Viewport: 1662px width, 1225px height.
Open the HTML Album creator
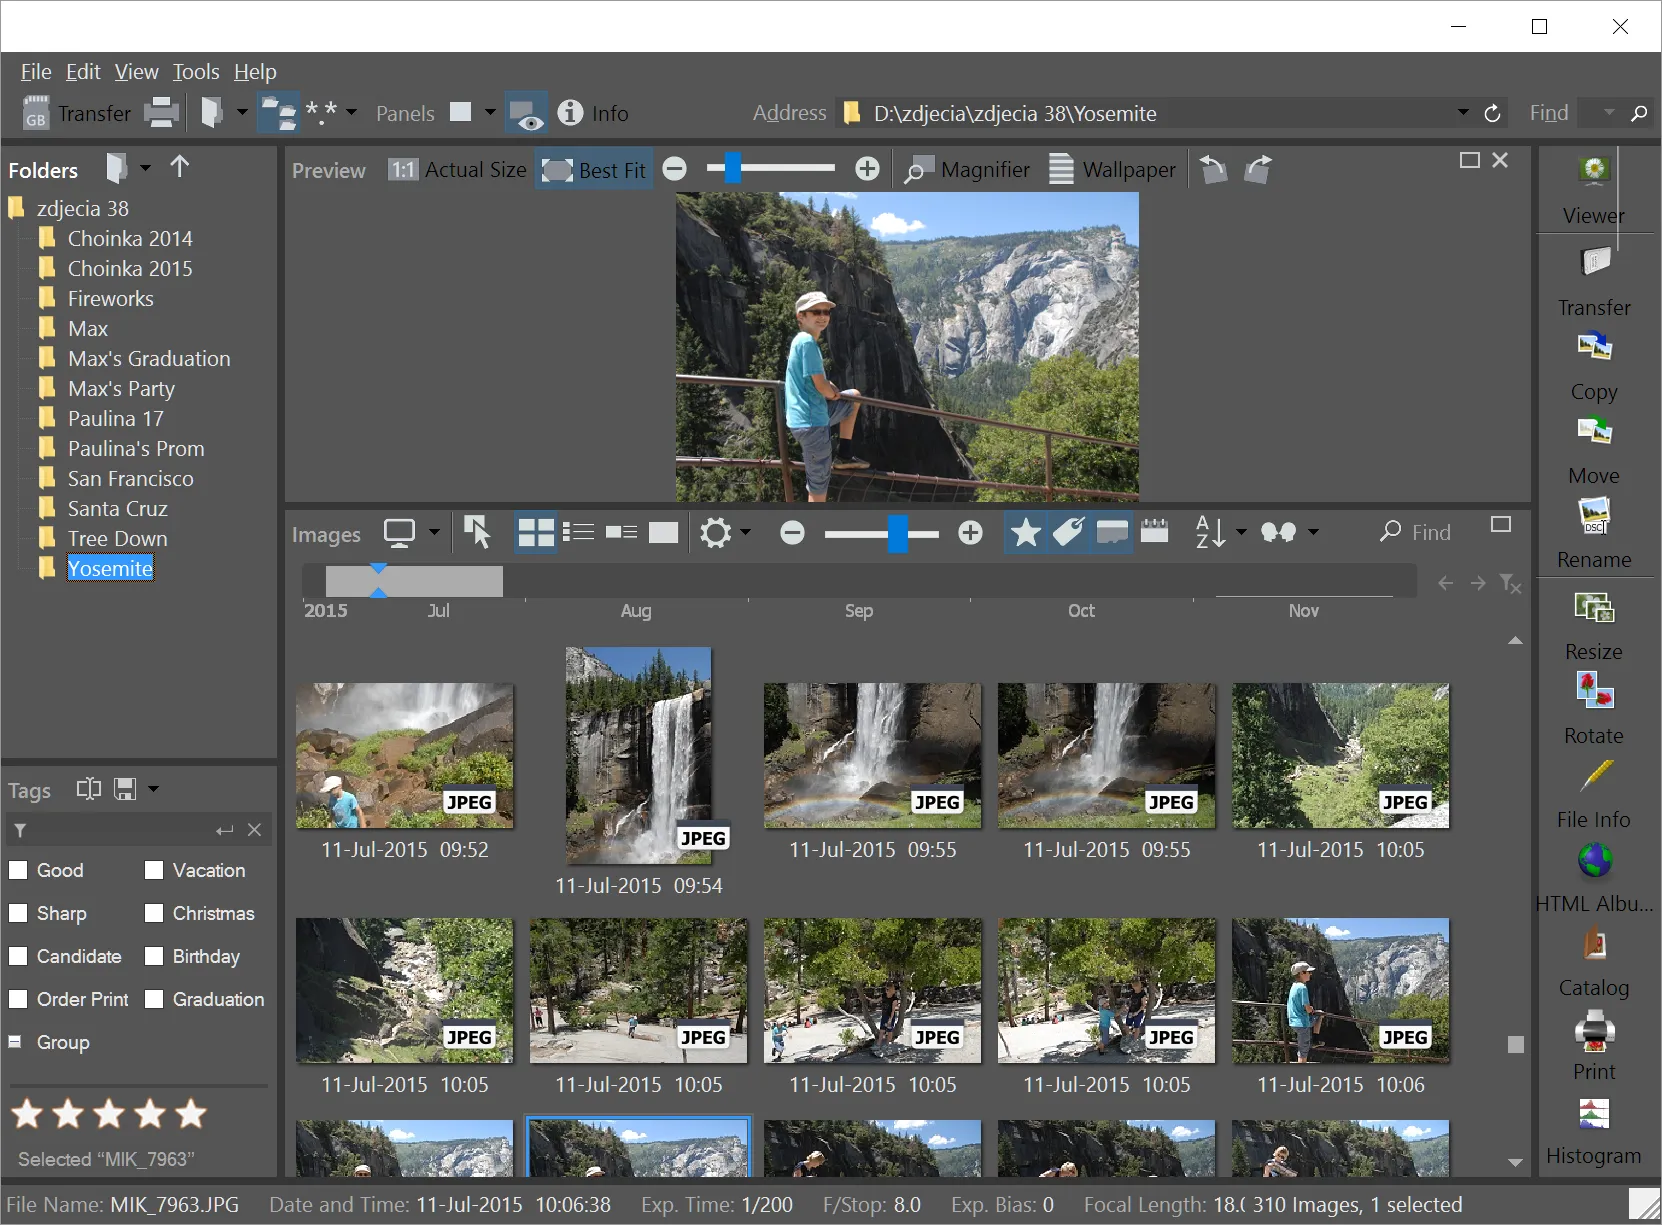pyautogui.click(x=1592, y=873)
